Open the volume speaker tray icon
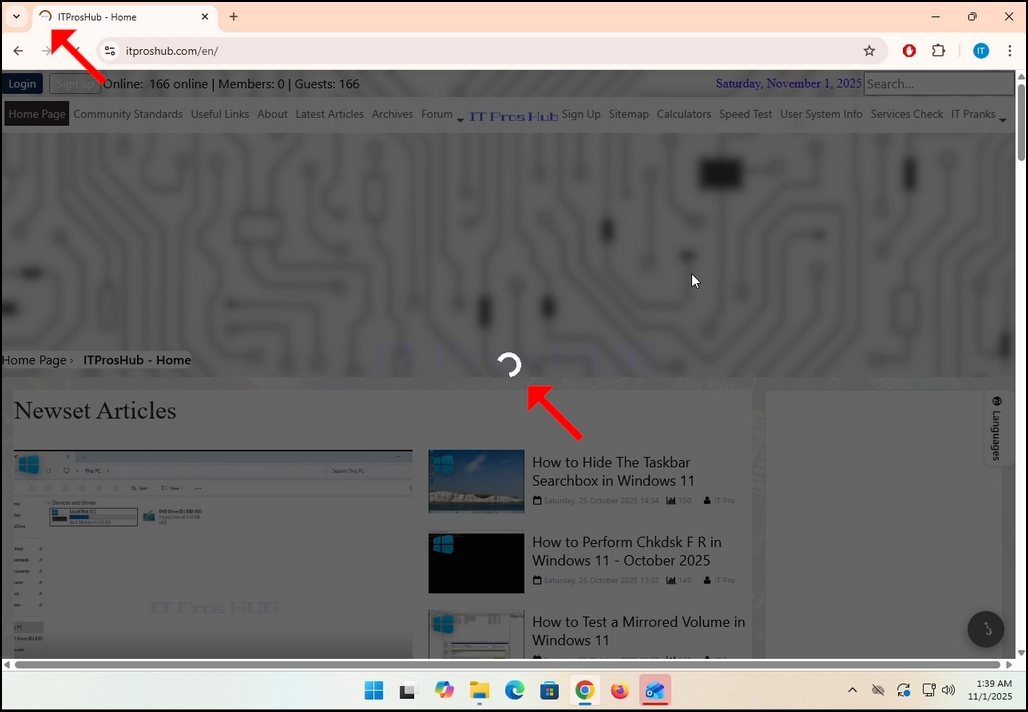This screenshot has height=712, width=1028. click(948, 690)
